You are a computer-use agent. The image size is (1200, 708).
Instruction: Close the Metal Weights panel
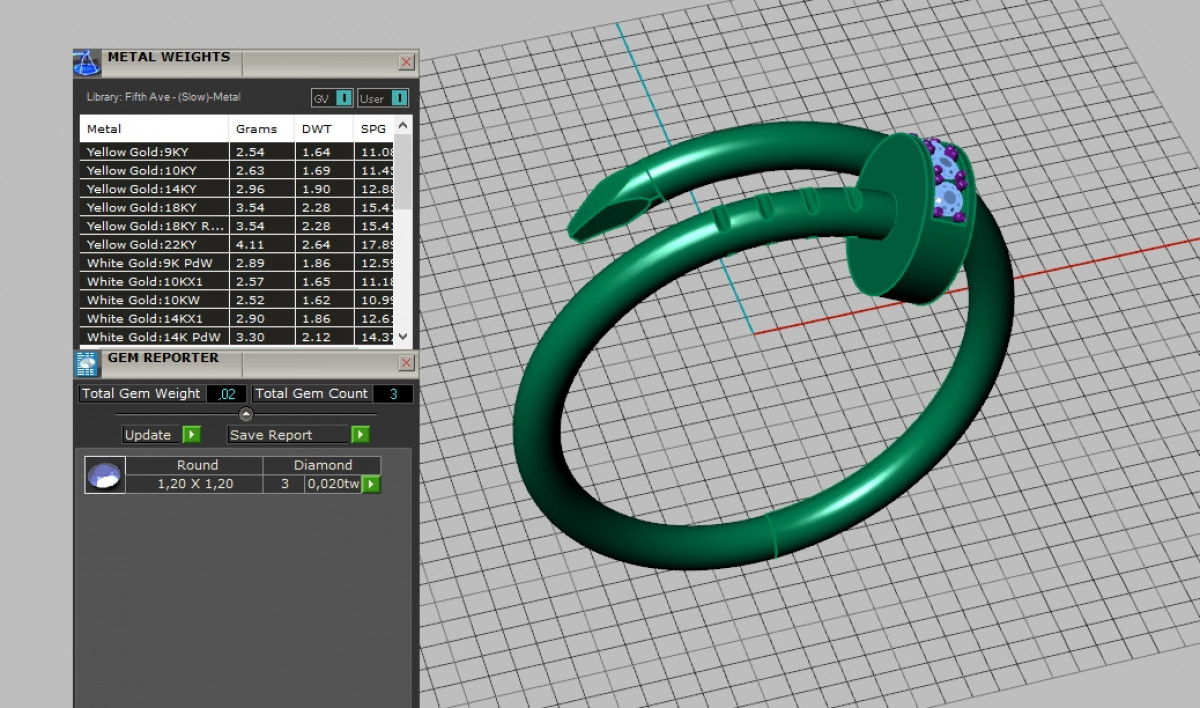[x=406, y=62]
